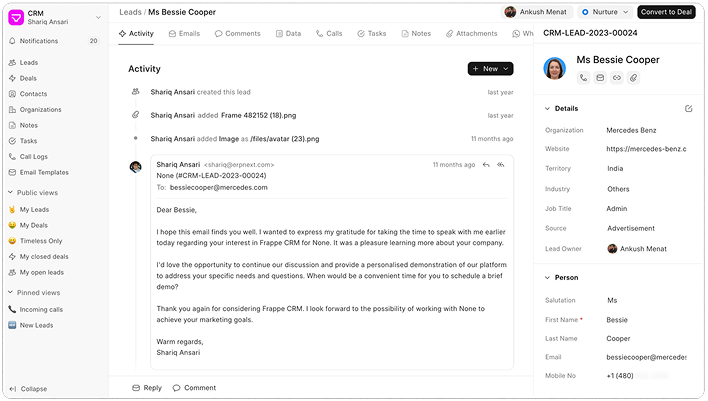Switch to the Comments tab

238,34
